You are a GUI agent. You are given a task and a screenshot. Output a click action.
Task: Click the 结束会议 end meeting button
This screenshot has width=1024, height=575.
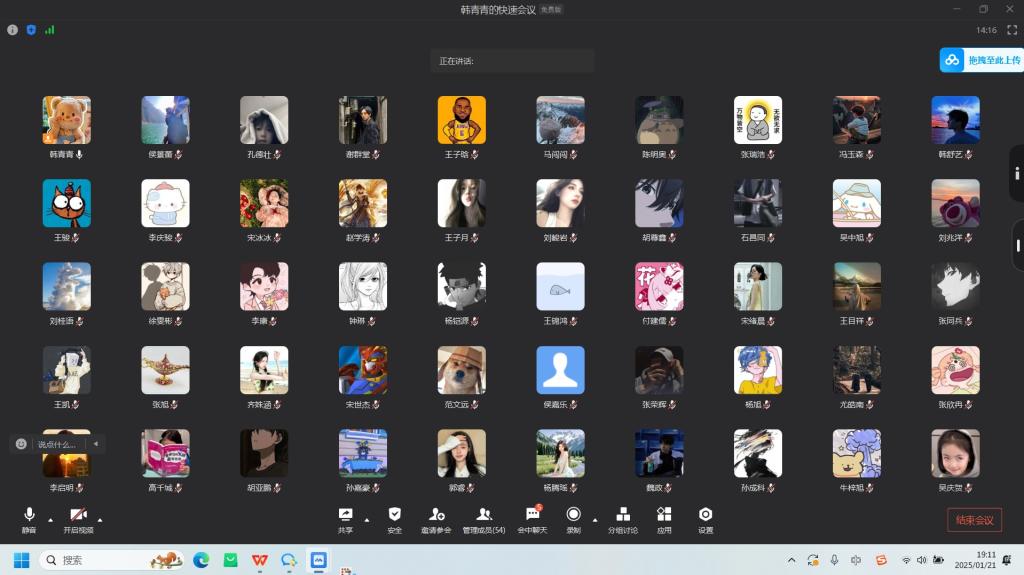[x=974, y=520]
